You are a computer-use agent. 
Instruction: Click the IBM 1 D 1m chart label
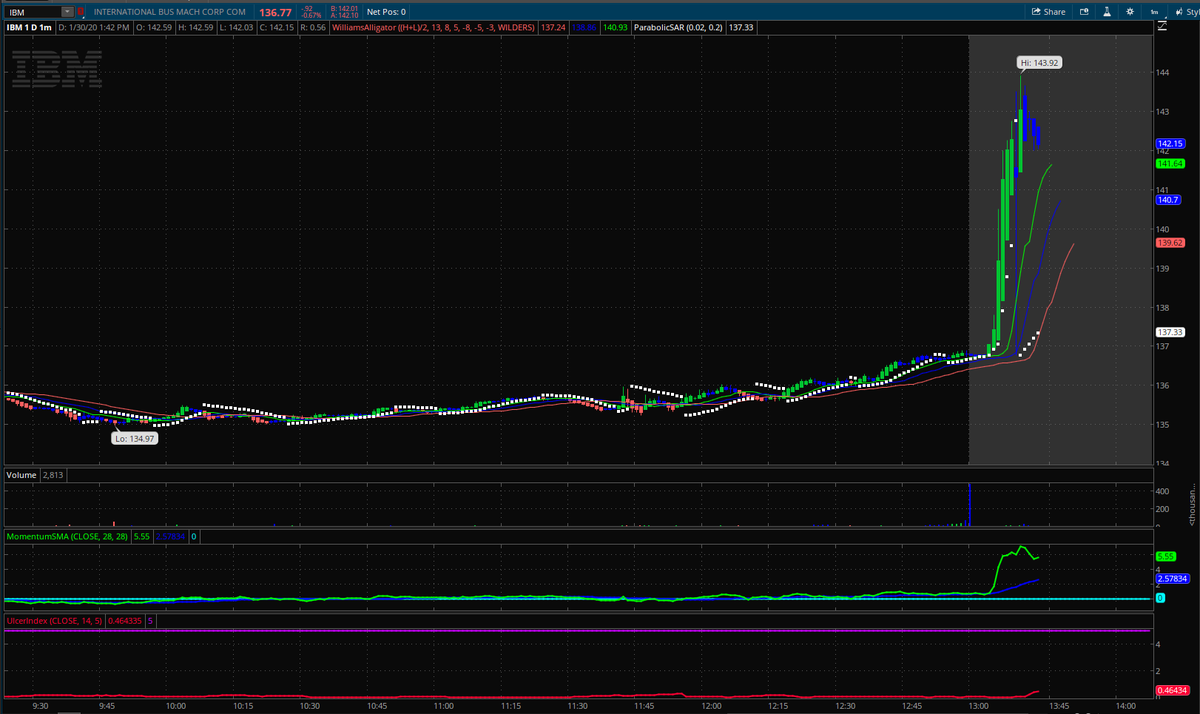29,28
